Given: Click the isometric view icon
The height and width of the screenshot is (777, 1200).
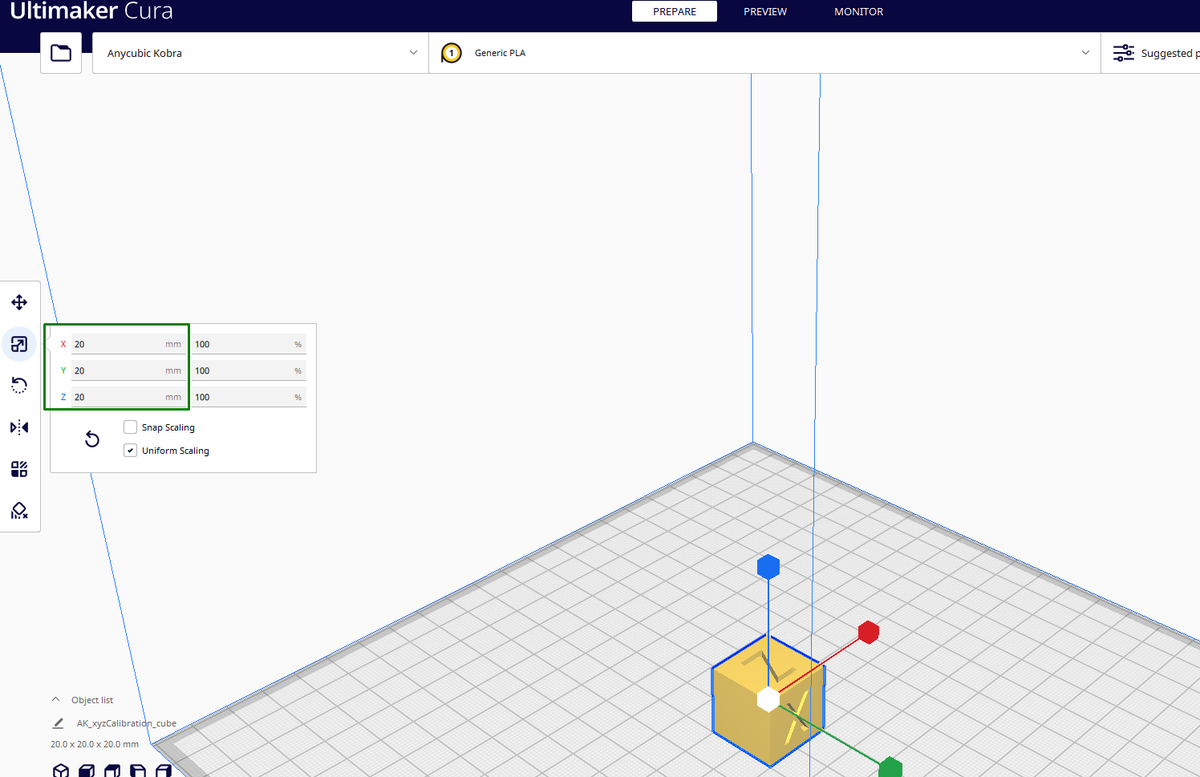Looking at the screenshot, I should 60,770.
